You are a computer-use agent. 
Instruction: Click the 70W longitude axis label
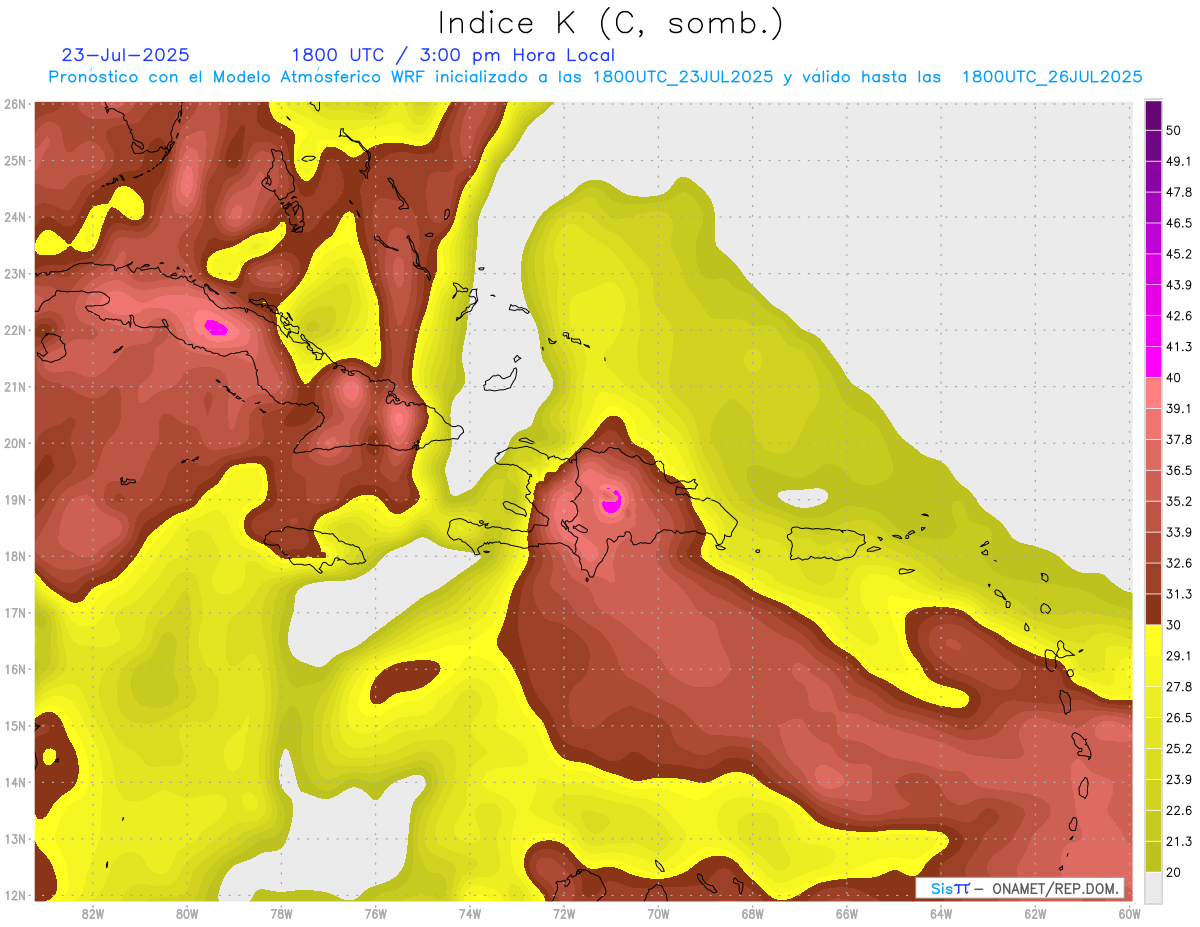tap(658, 912)
